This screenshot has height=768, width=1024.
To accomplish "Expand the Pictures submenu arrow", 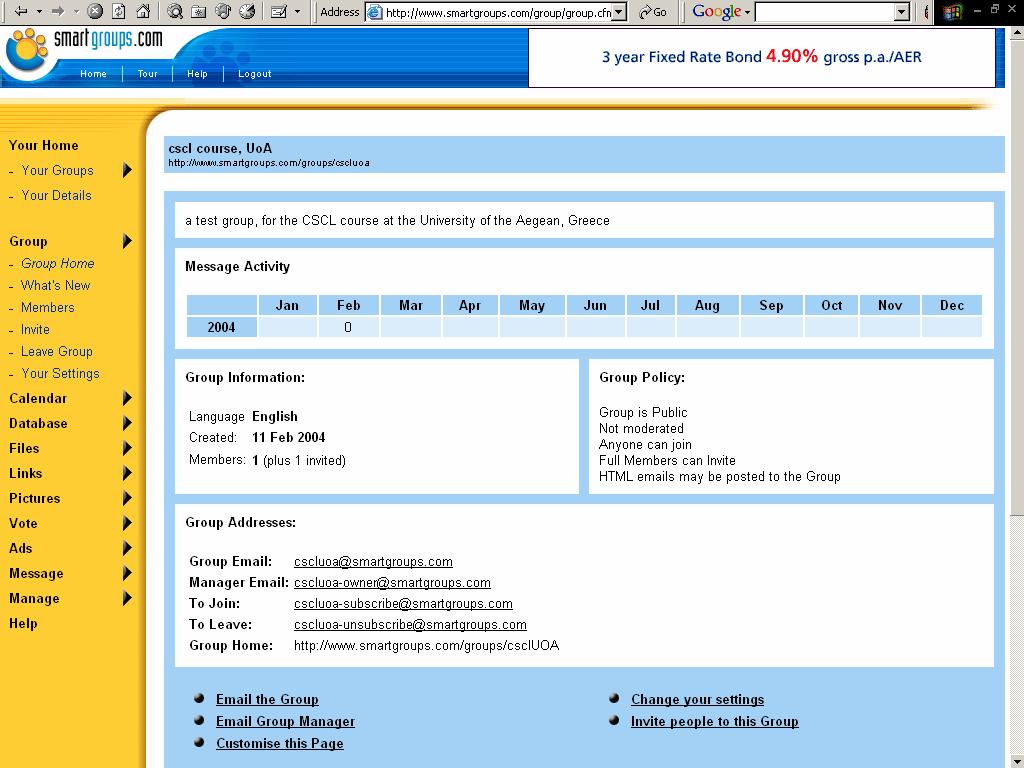I will click(x=127, y=498).
